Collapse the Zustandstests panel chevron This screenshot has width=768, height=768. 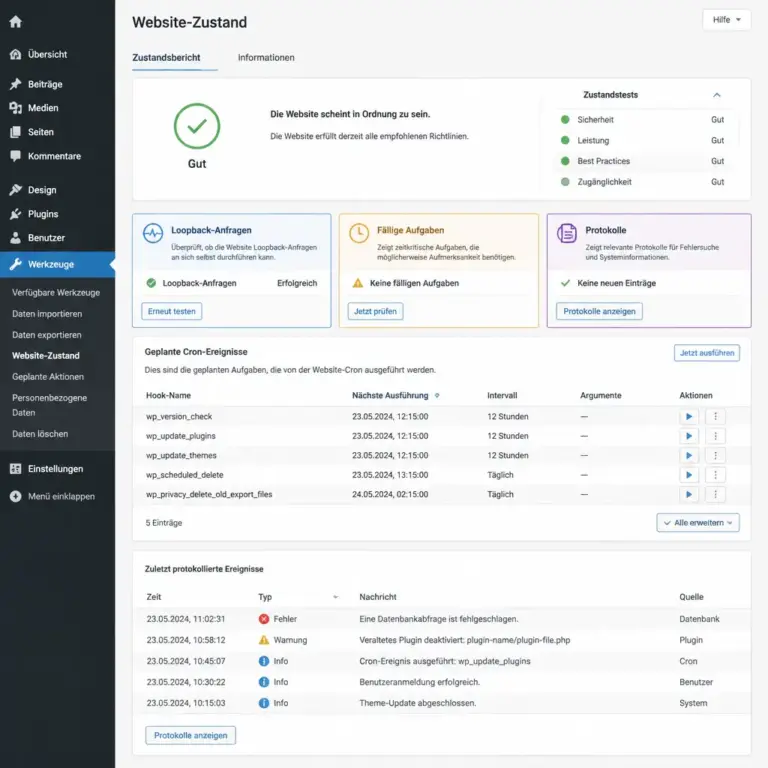[717, 95]
